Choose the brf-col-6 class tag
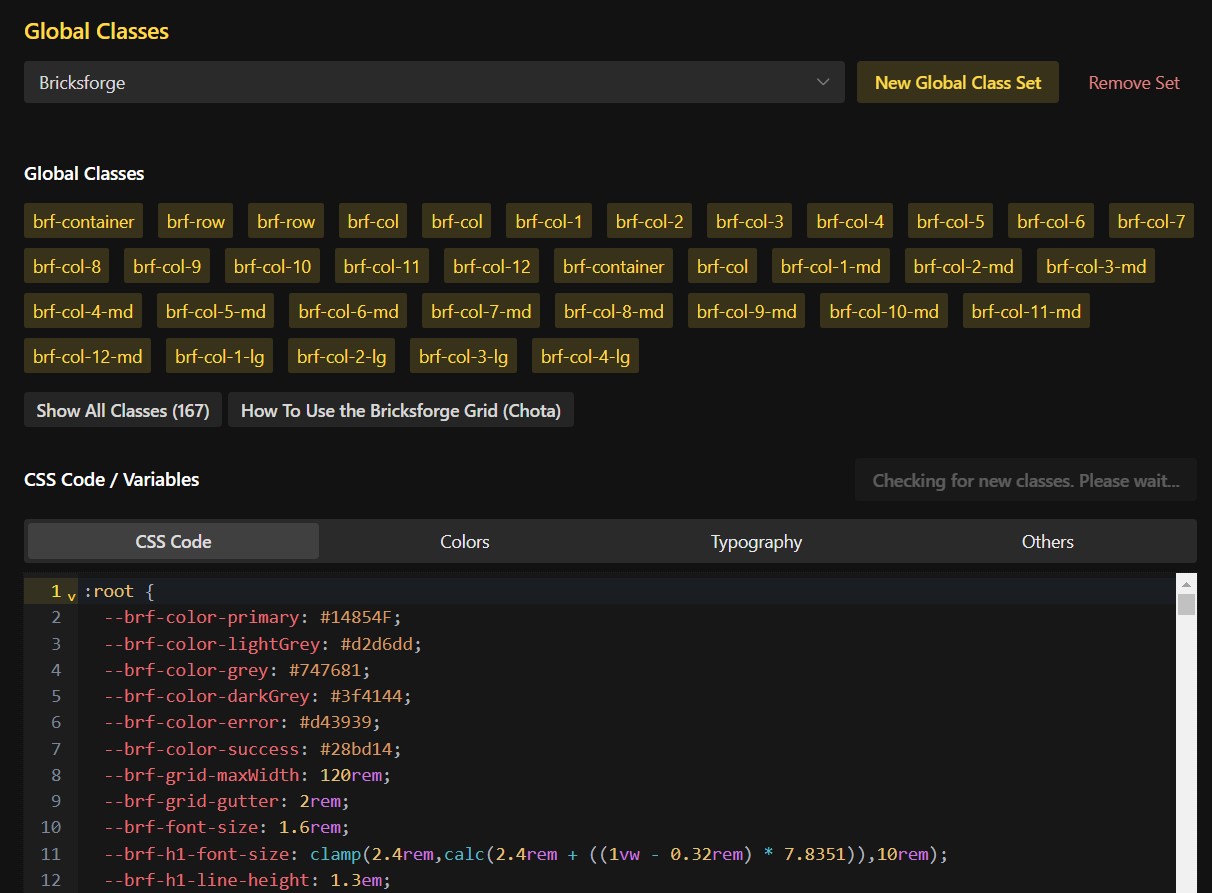Screen dimensions: 1212x893 click(x=1050, y=221)
